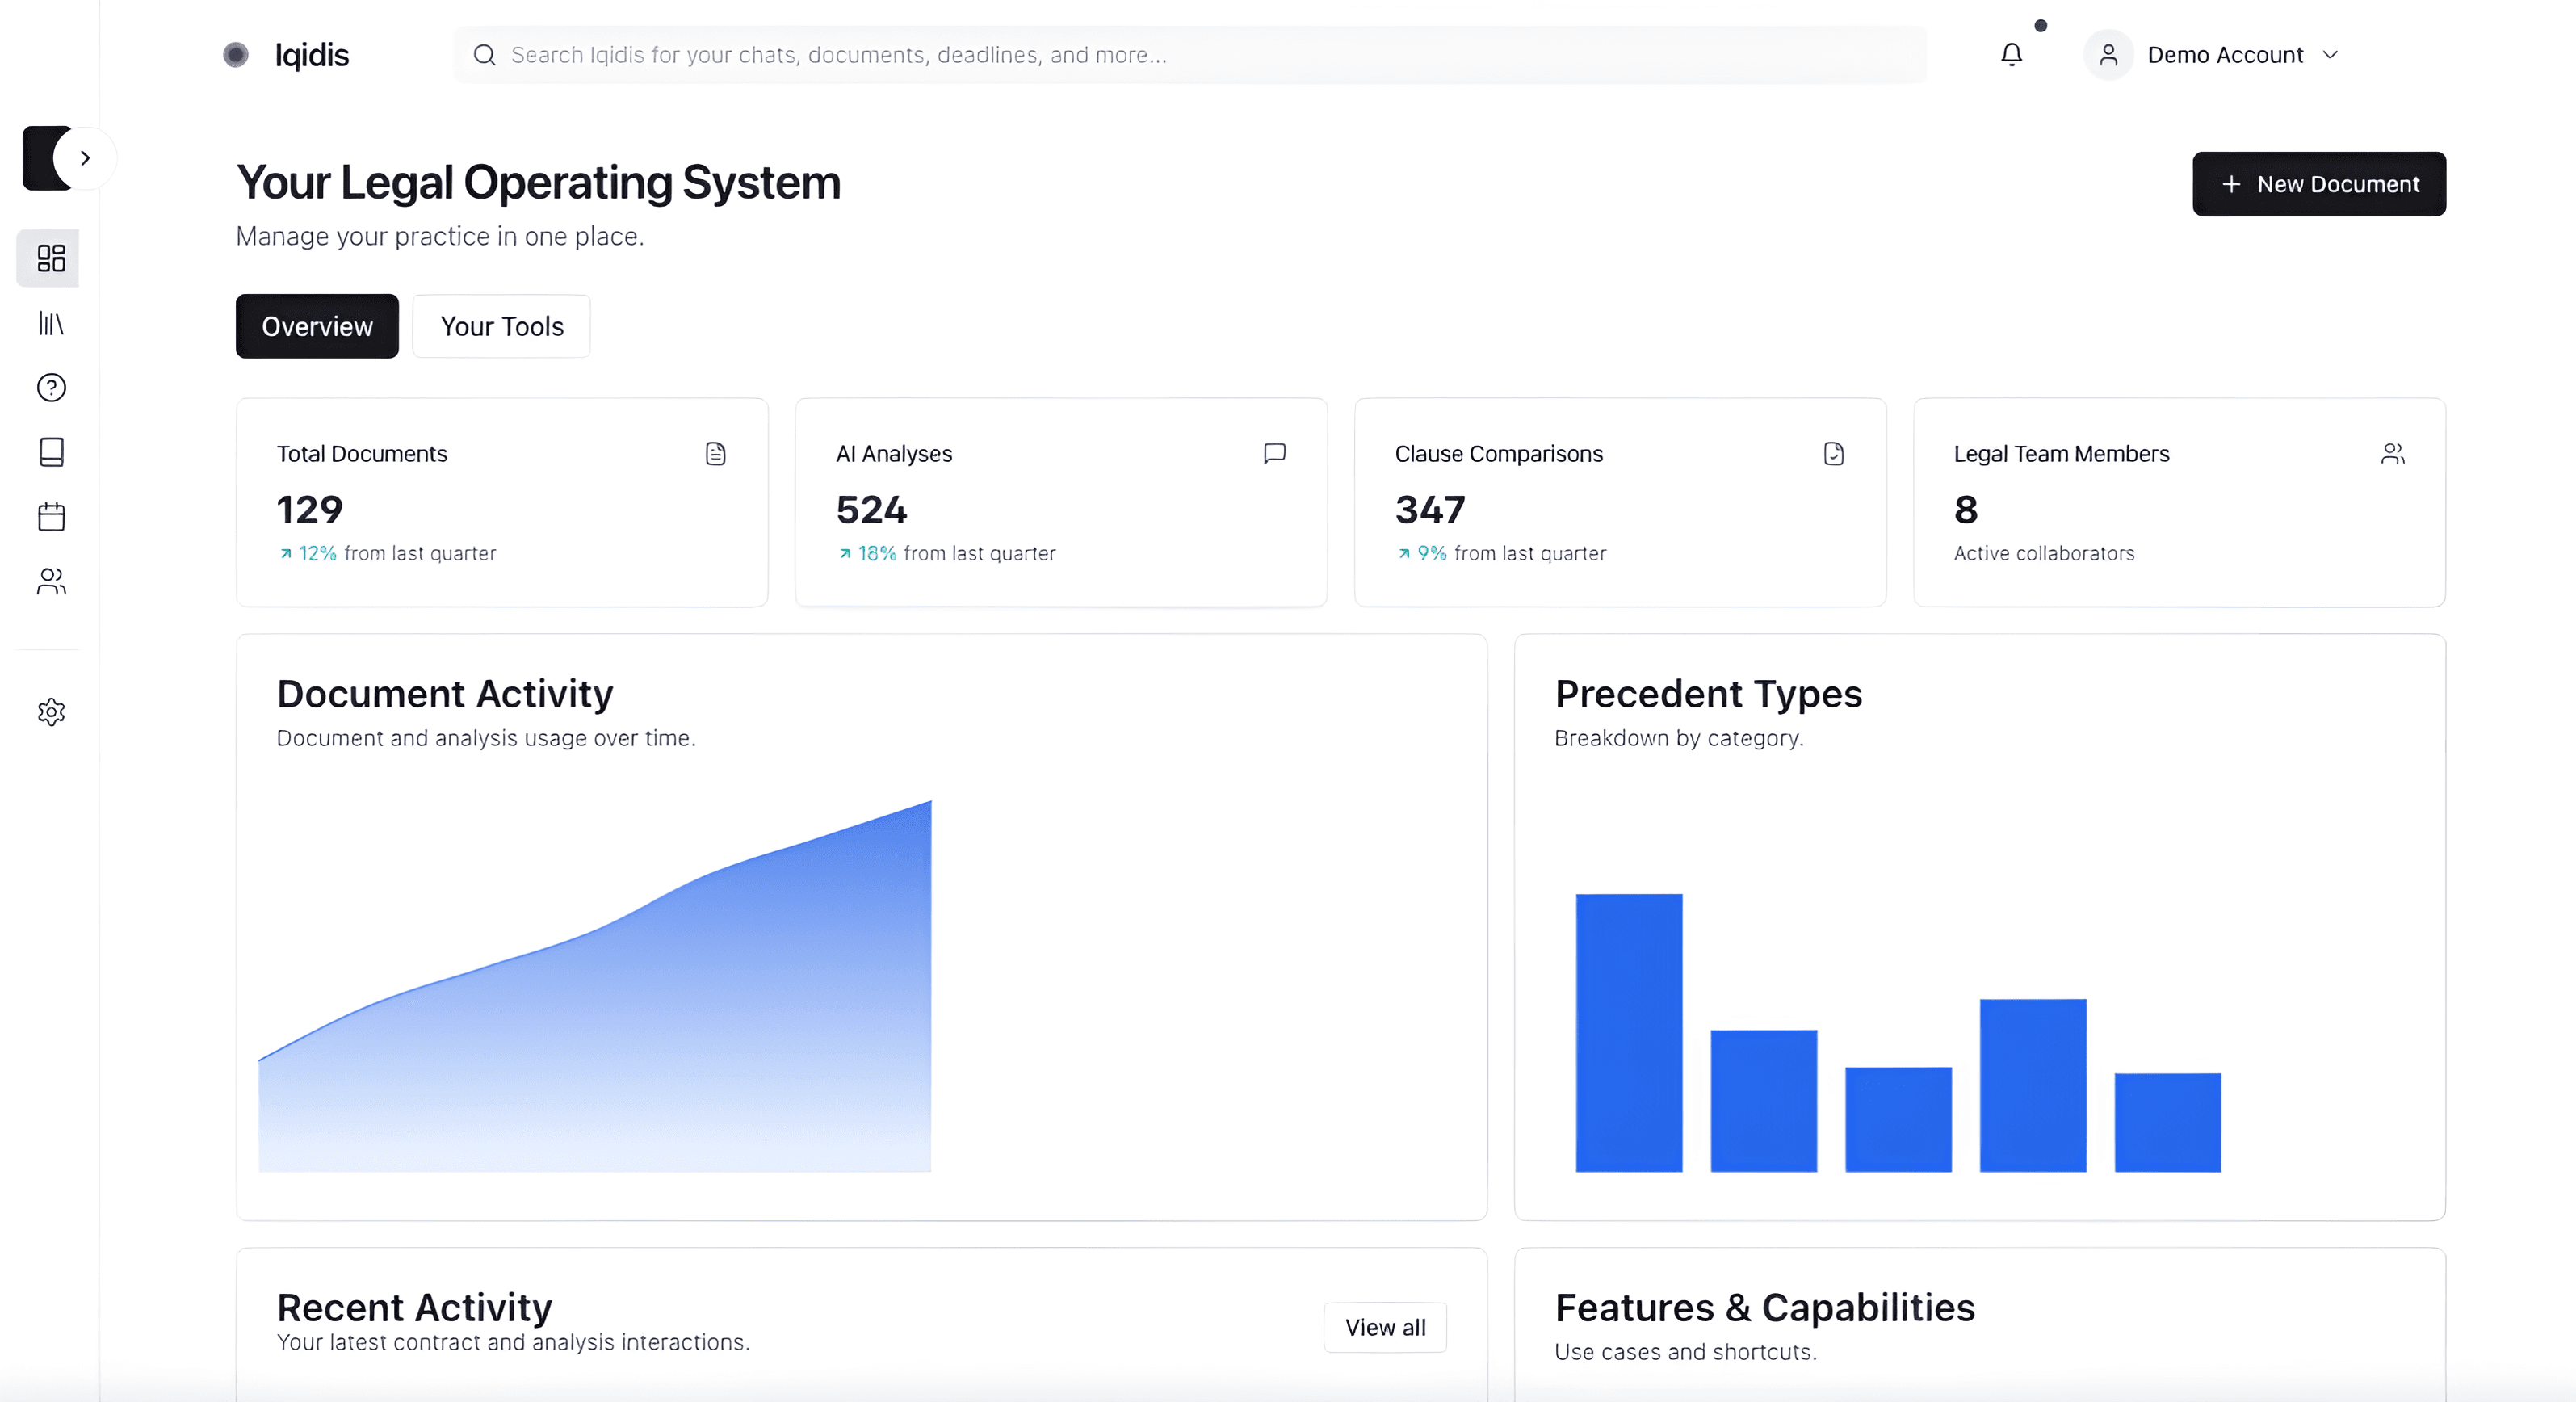Viewport: 2576px width, 1402px height.
Task: View all recent activity
Action: (x=1385, y=1327)
